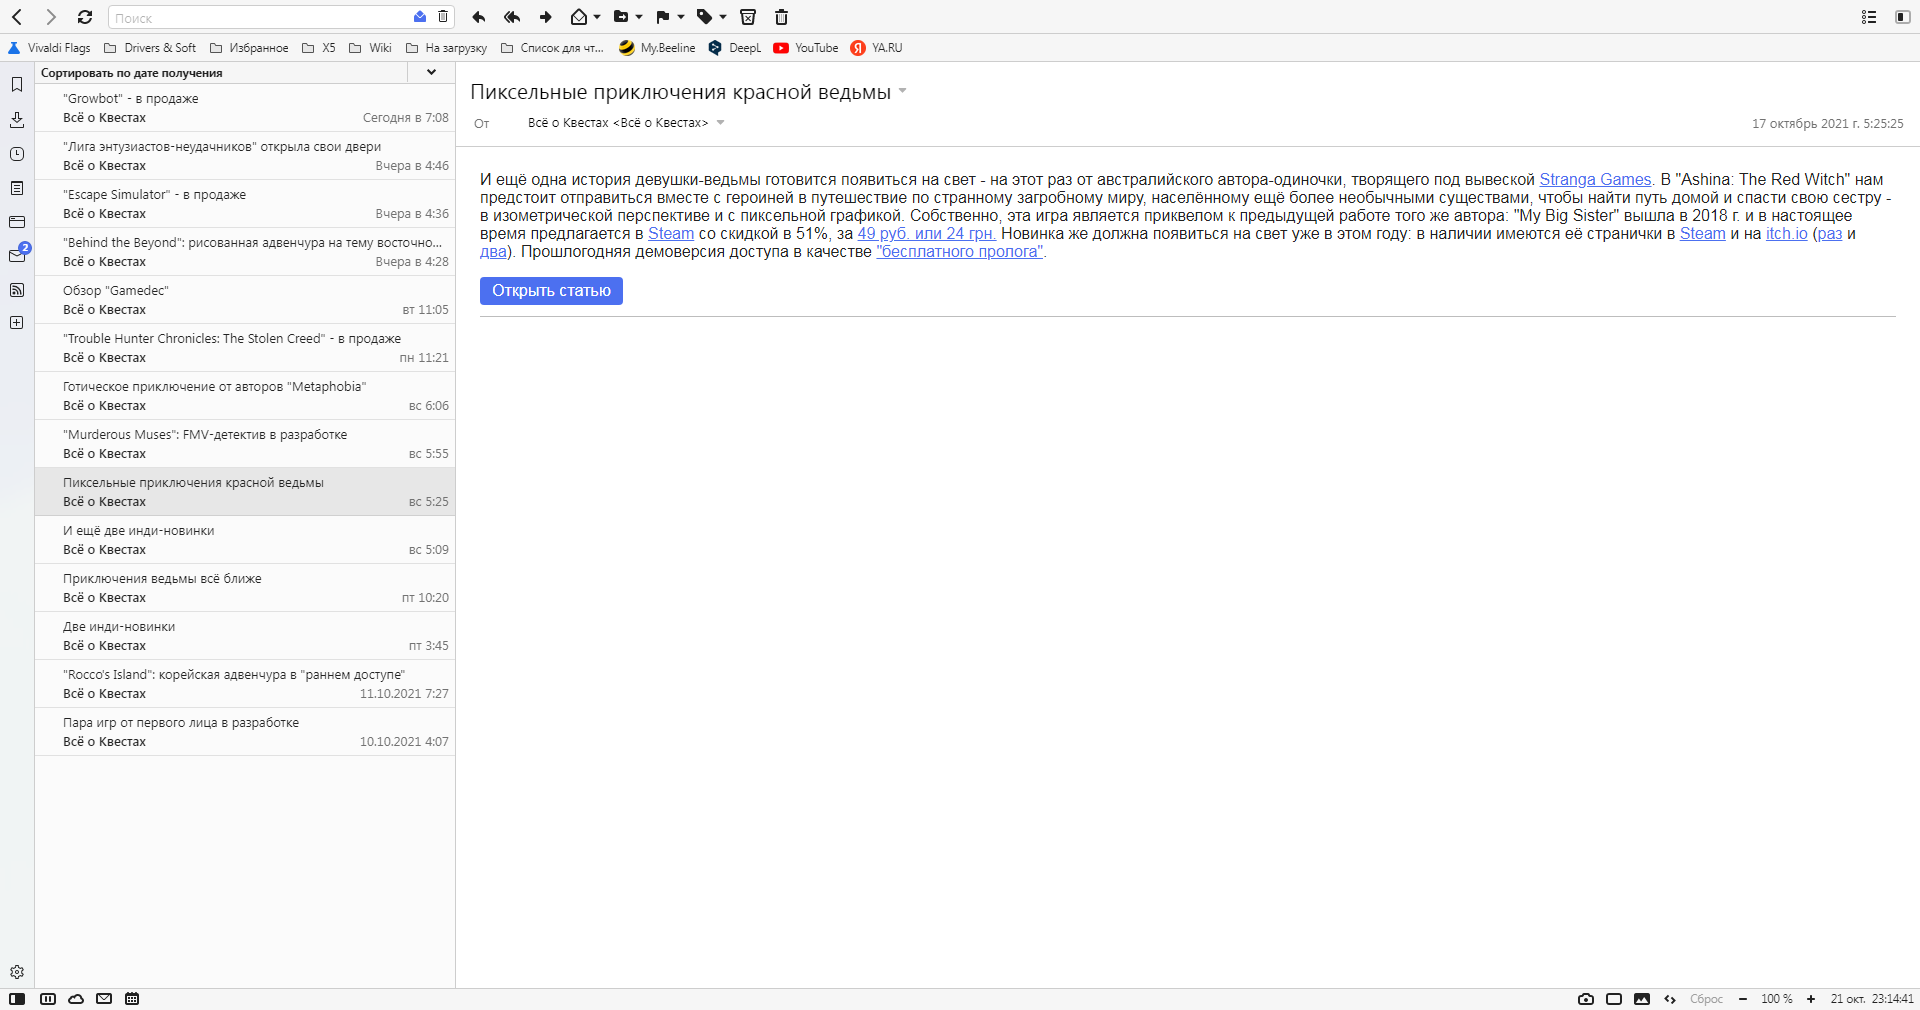
Task: Select the "Escape Simulator" - в продаже message
Action: click(x=245, y=204)
